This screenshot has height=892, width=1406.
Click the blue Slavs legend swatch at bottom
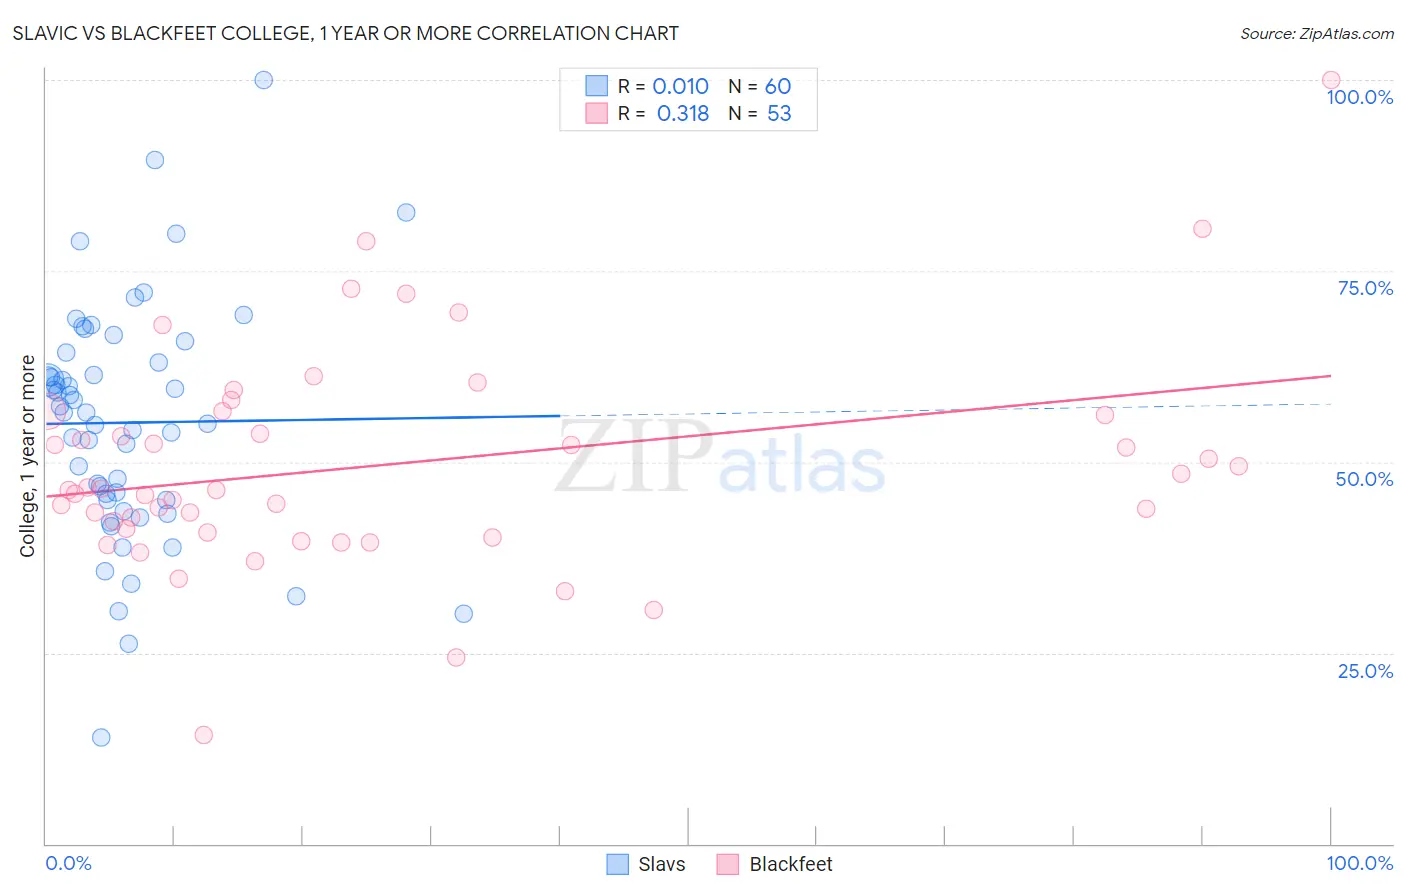(x=618, y=864)
